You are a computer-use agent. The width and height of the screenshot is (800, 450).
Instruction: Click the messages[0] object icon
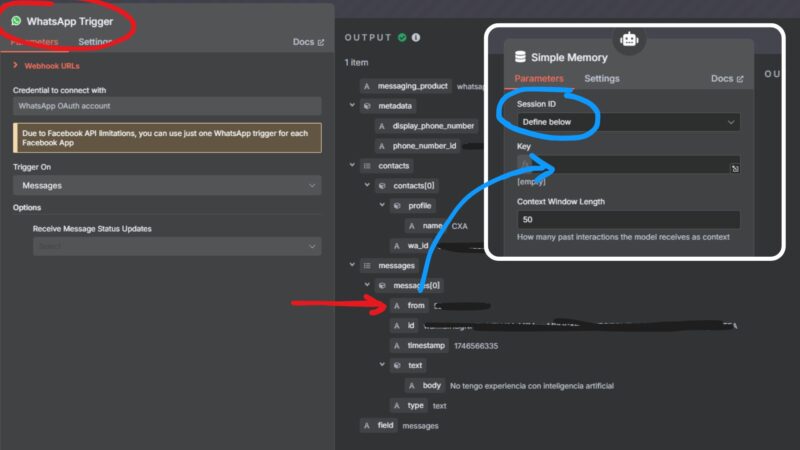(x=382, y=285)
